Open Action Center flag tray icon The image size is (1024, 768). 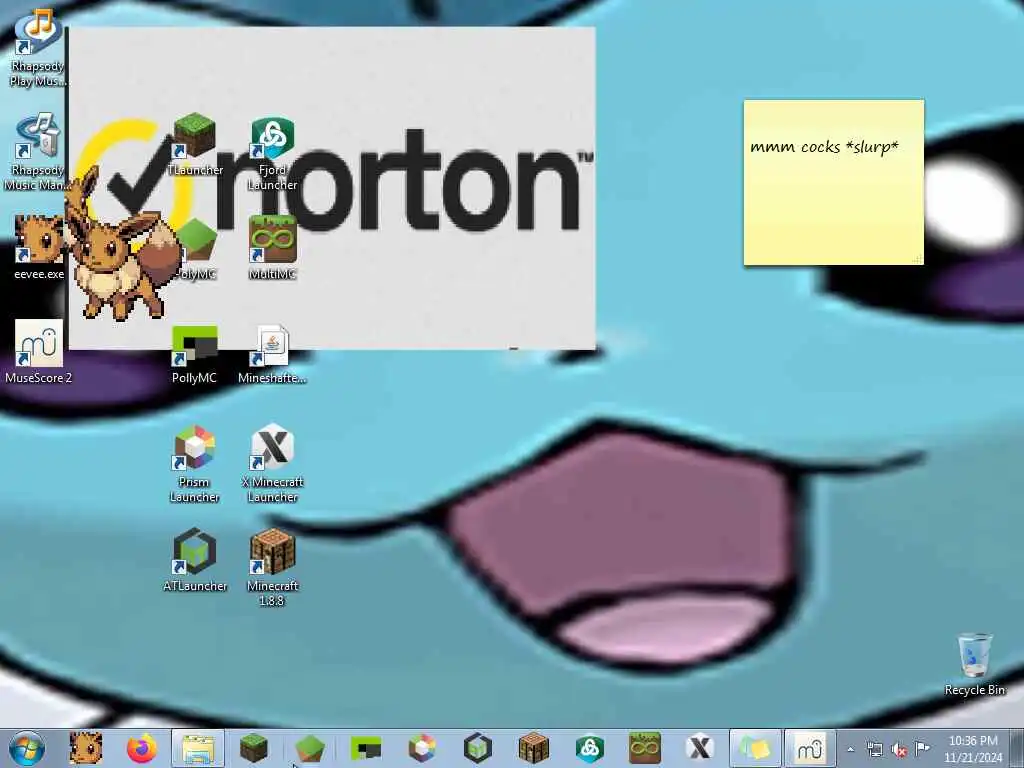922,749
